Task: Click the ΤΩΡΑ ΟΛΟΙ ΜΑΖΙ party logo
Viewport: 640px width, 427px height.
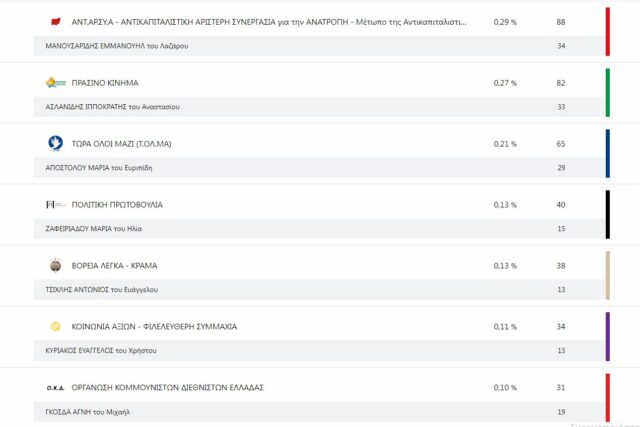Action: [x=55, y=143]
